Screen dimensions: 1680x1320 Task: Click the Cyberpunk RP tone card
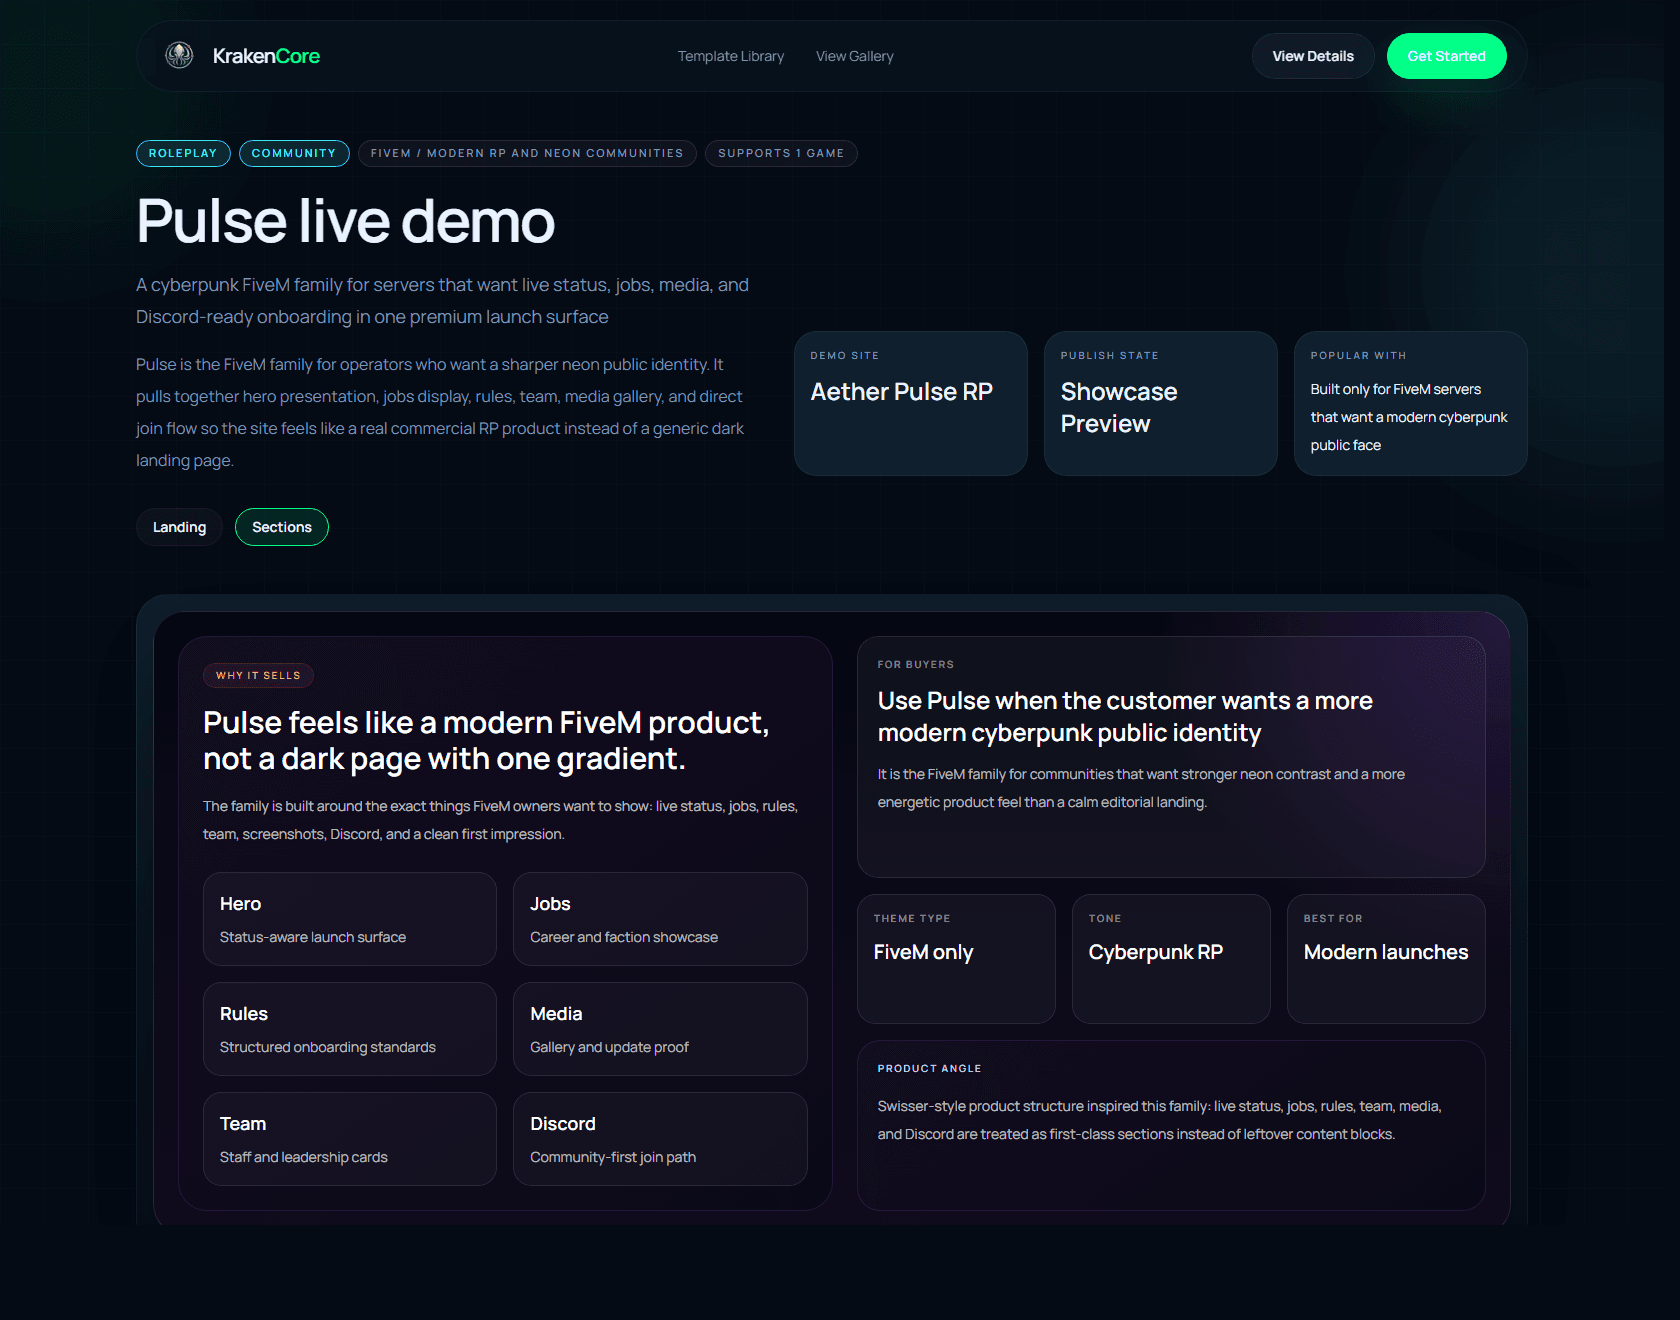tap(1171, 959)
